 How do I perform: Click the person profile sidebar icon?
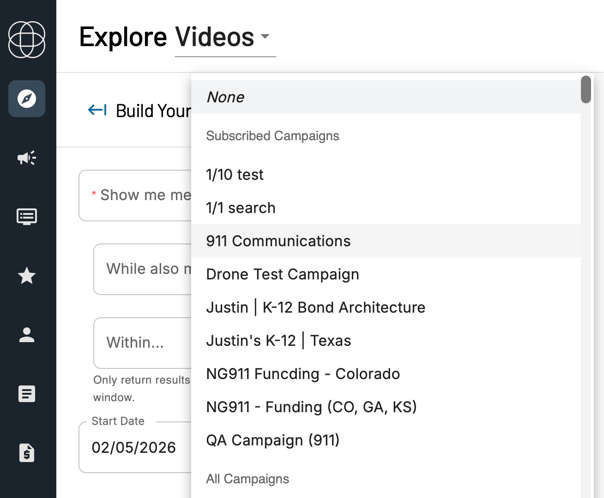(27, 335)
